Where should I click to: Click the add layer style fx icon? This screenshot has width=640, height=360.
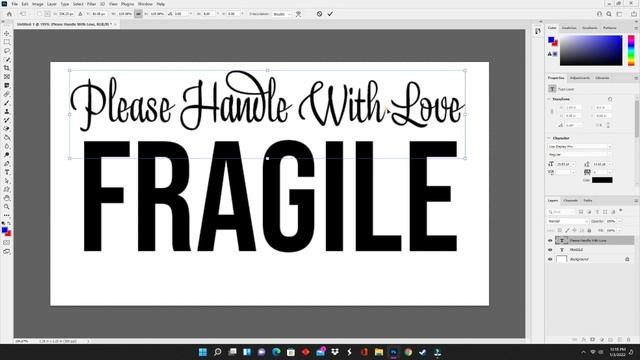coord(583,340)
